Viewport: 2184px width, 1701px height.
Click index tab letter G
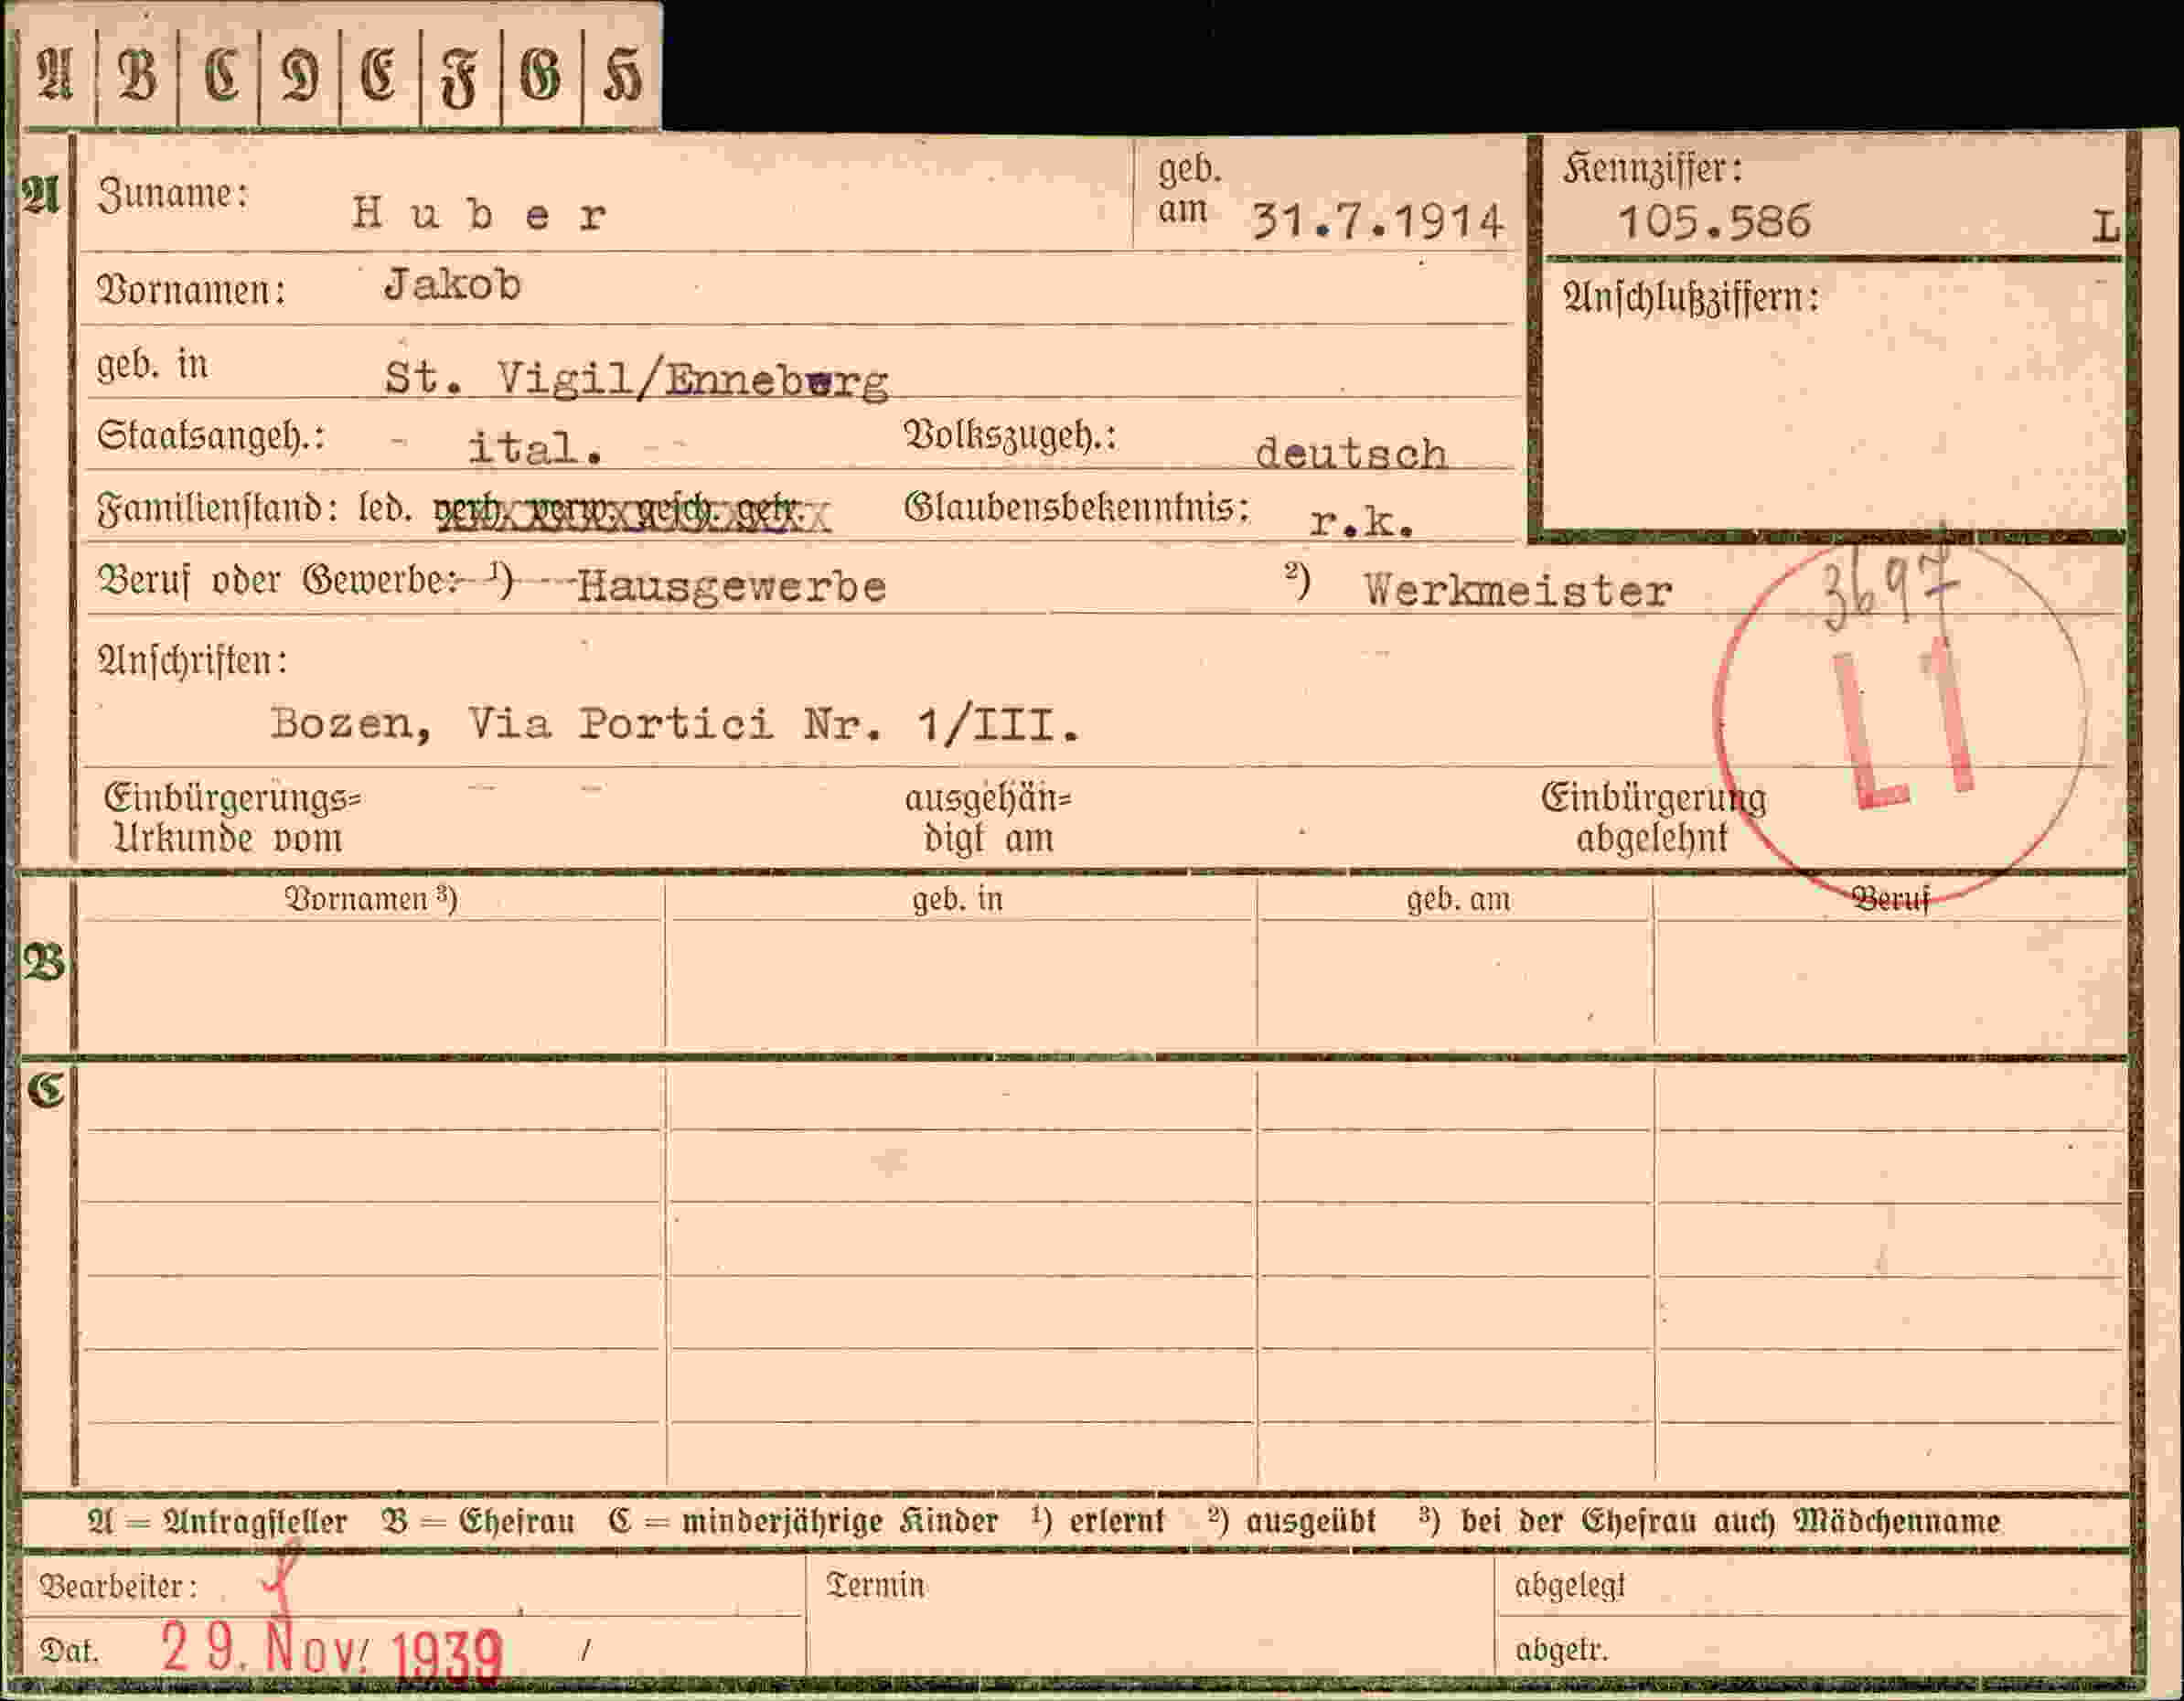click(540, 75)
